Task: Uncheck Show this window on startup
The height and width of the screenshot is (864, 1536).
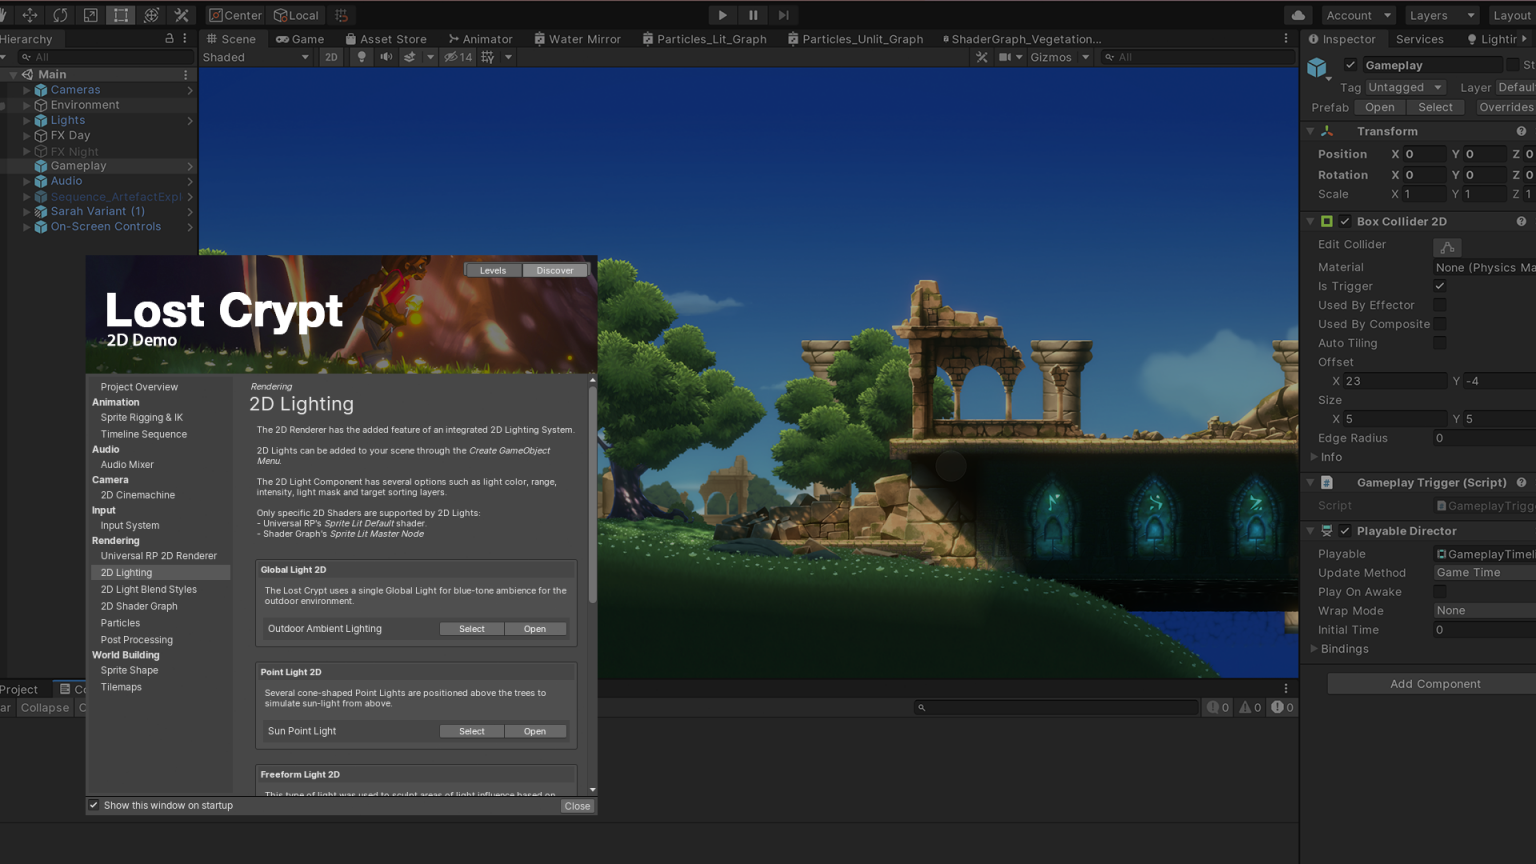Action: point(94,805)
